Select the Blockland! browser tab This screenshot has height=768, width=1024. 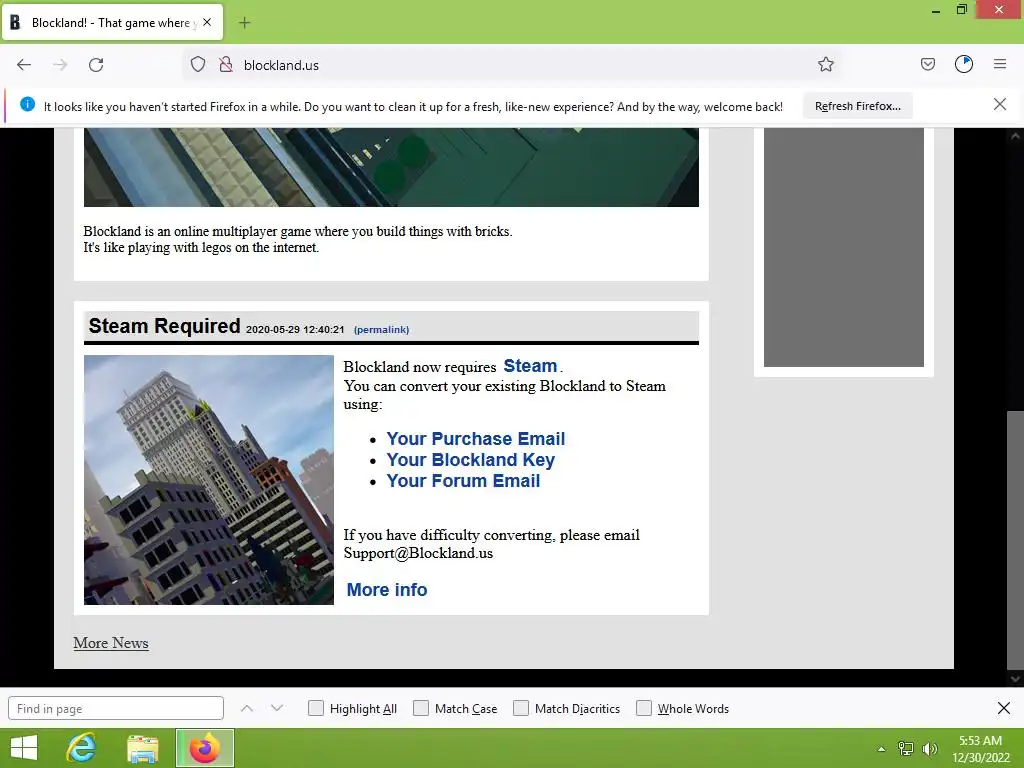[x=112, y=23]
